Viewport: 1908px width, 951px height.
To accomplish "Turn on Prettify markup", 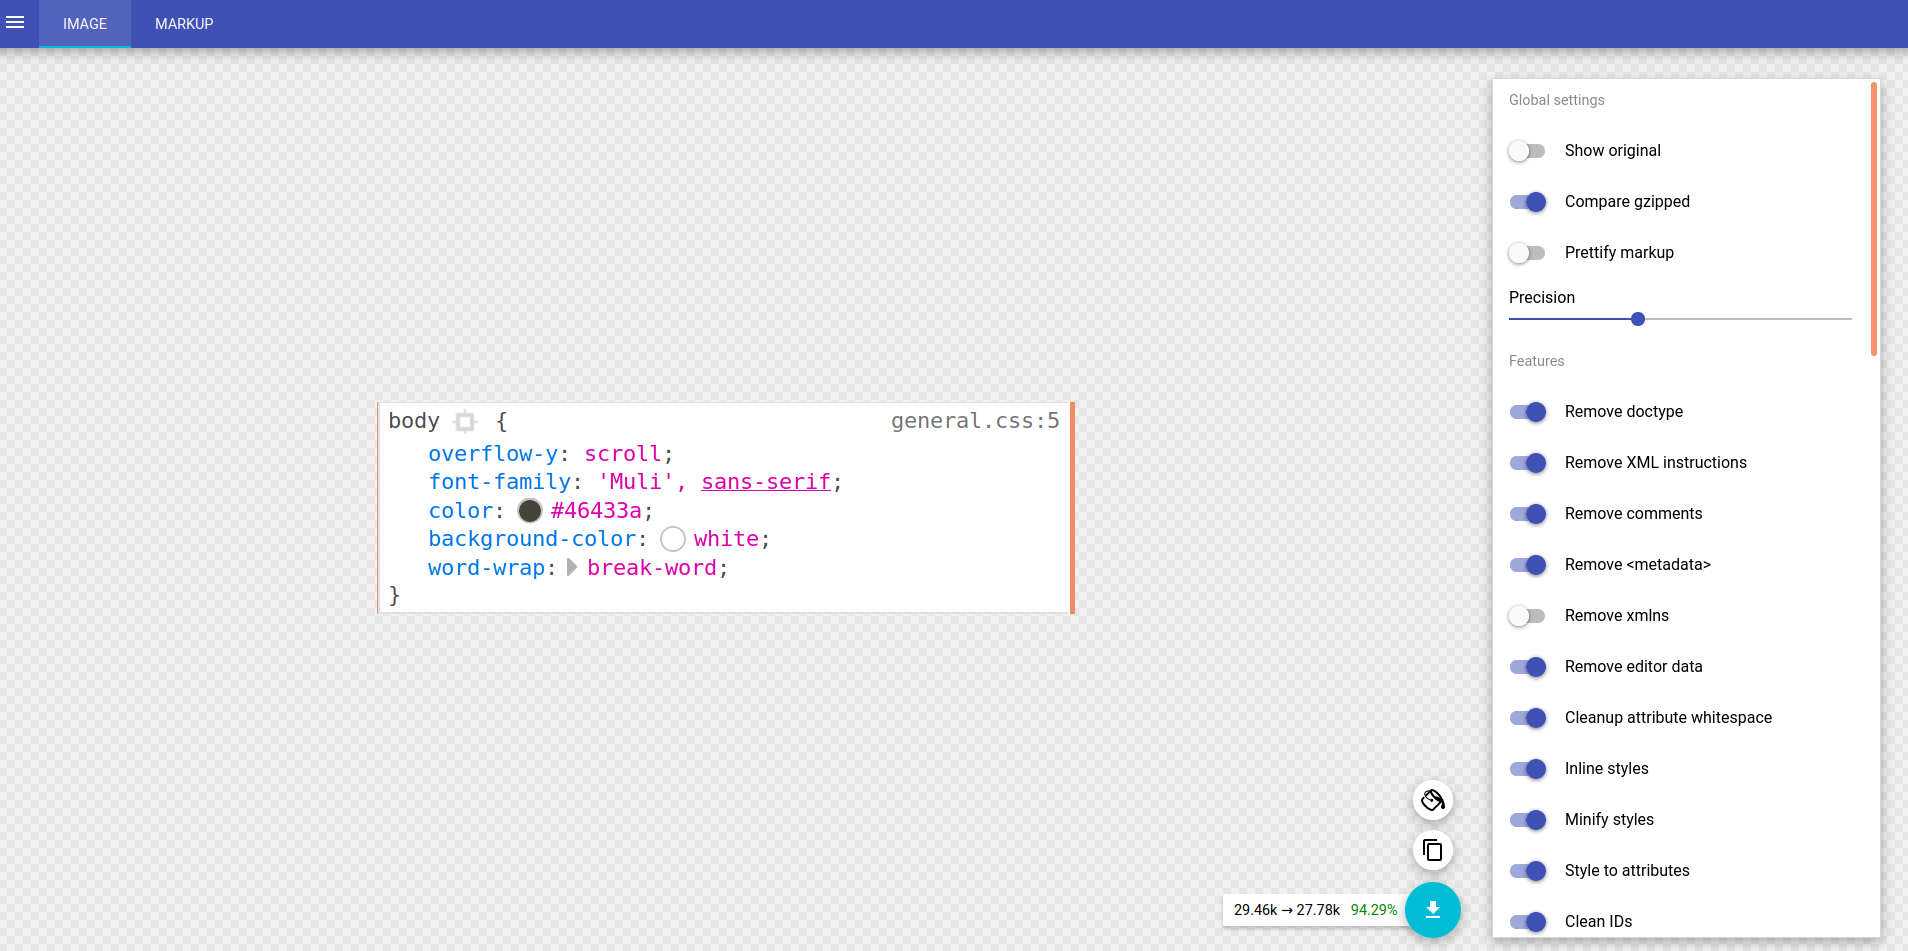I will (1527, 253).
